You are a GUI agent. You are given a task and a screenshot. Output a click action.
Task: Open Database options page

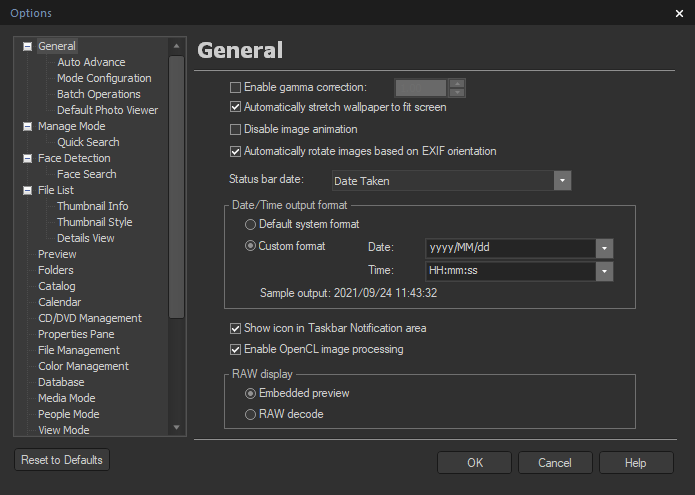[x=61, y=382]
